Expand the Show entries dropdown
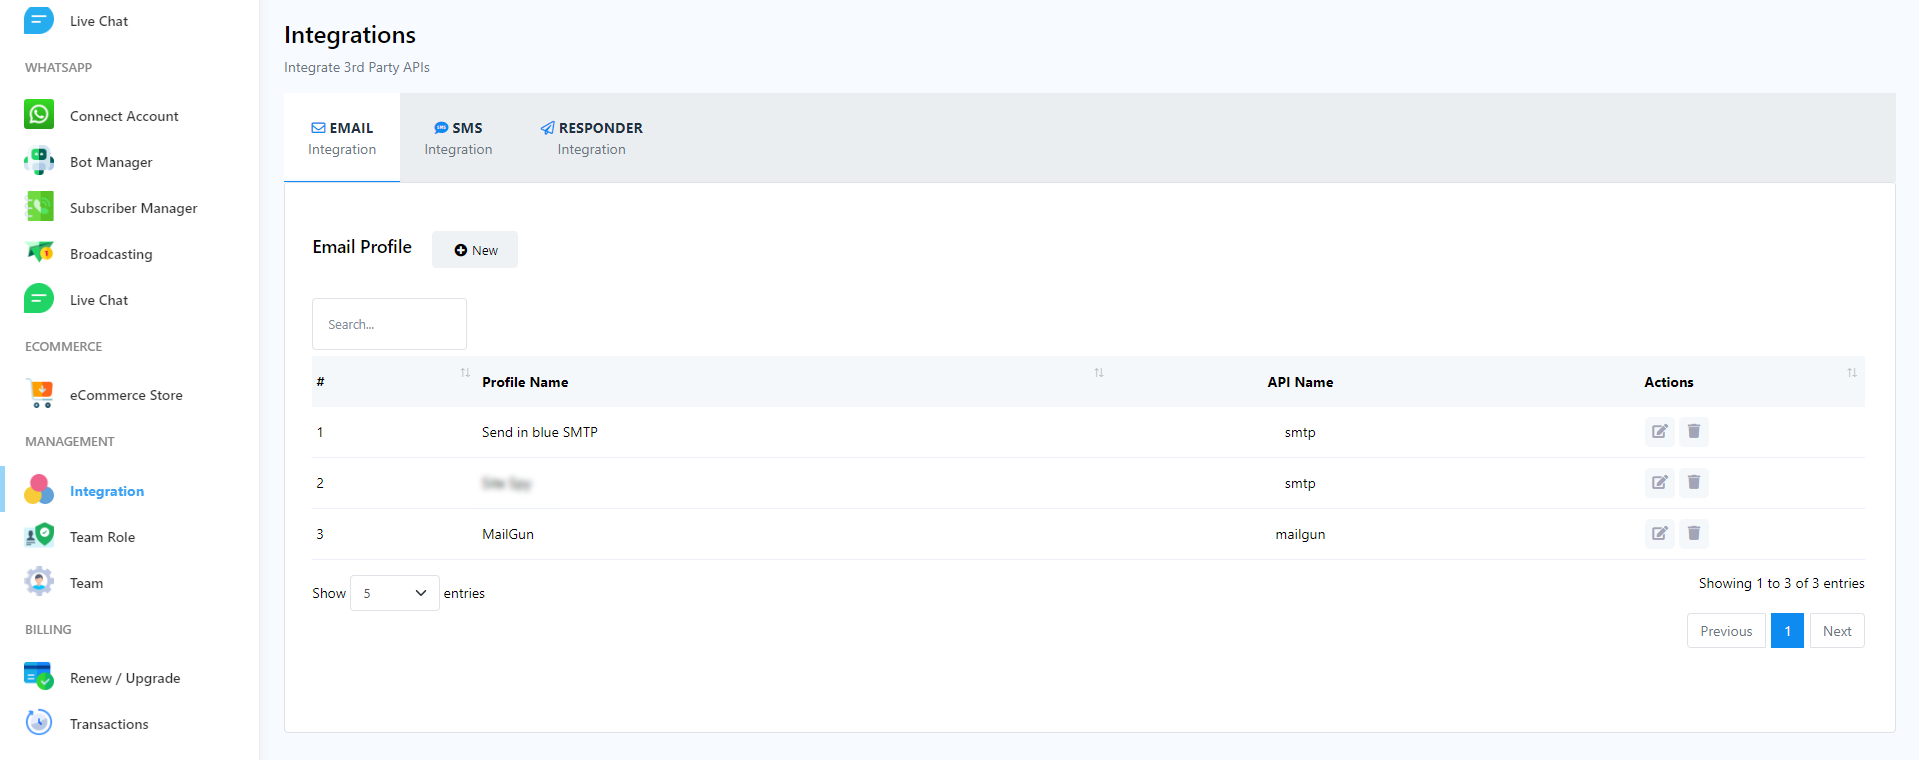 (x=394, y=593)
